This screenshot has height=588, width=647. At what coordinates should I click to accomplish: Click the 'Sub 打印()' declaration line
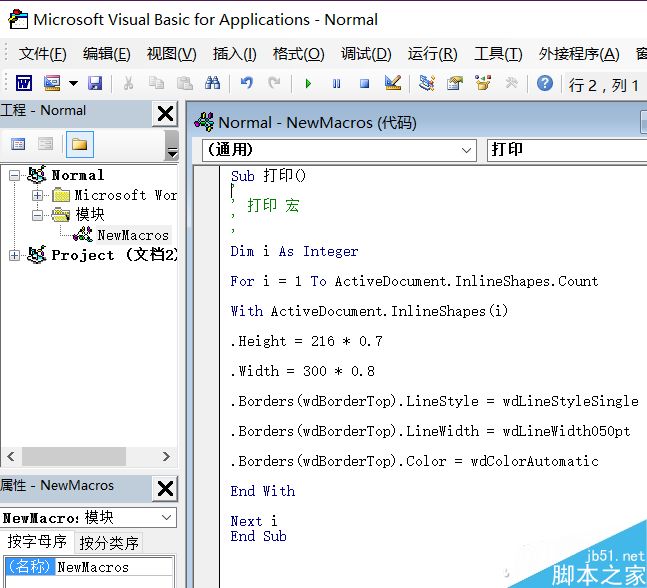pos(268,176)
